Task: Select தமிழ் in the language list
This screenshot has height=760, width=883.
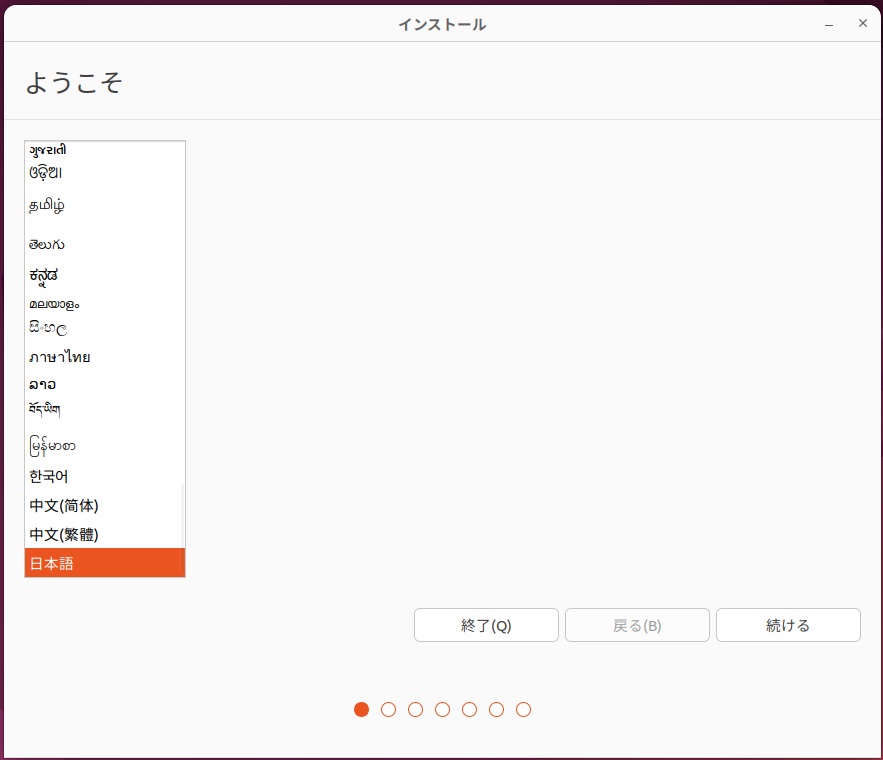Action: (x=105, y=205)
